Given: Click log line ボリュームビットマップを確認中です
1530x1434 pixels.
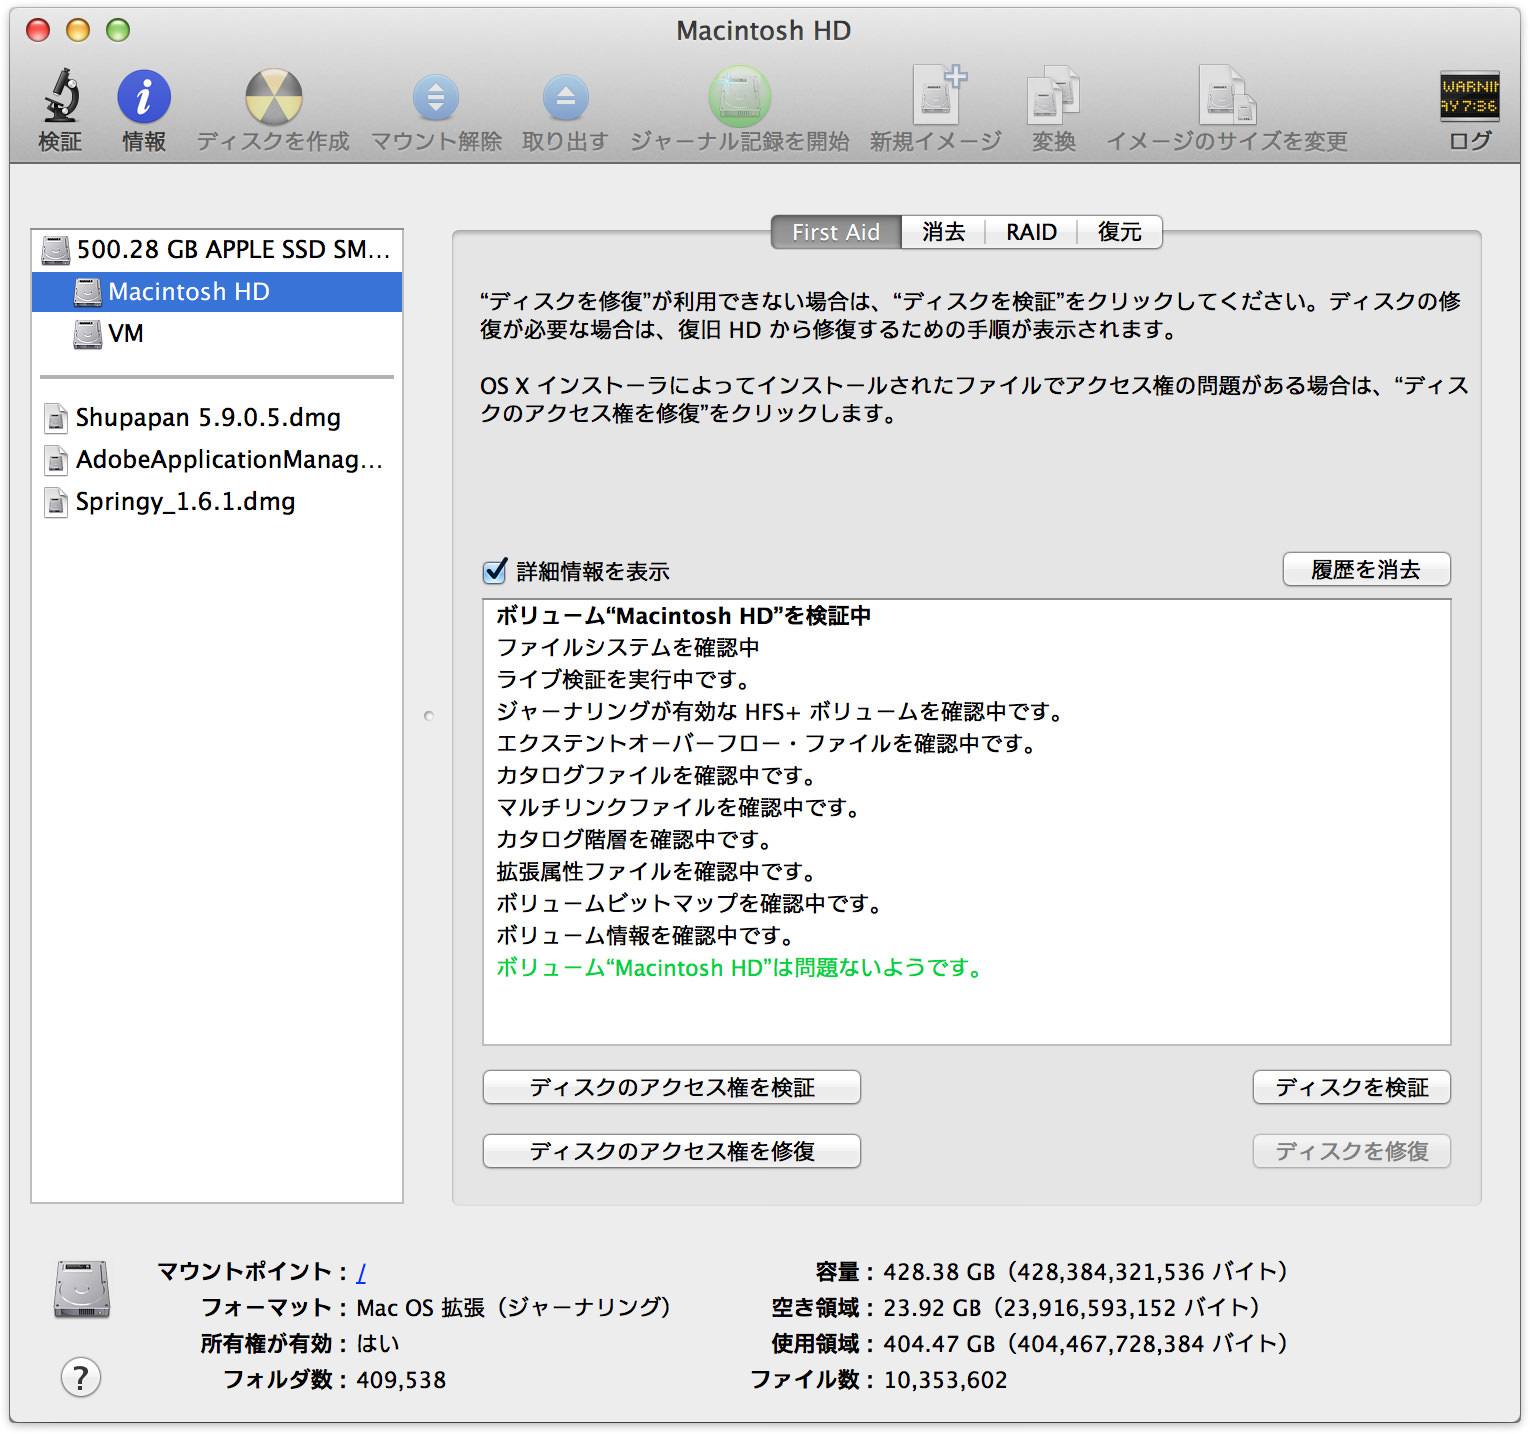Looking at the screenshot, I should 690,904.
